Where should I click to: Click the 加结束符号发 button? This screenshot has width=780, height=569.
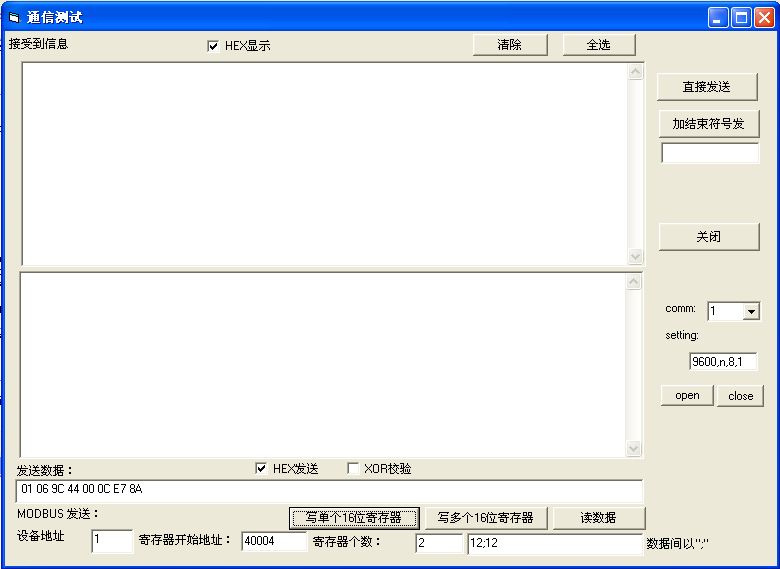[709, 123]
